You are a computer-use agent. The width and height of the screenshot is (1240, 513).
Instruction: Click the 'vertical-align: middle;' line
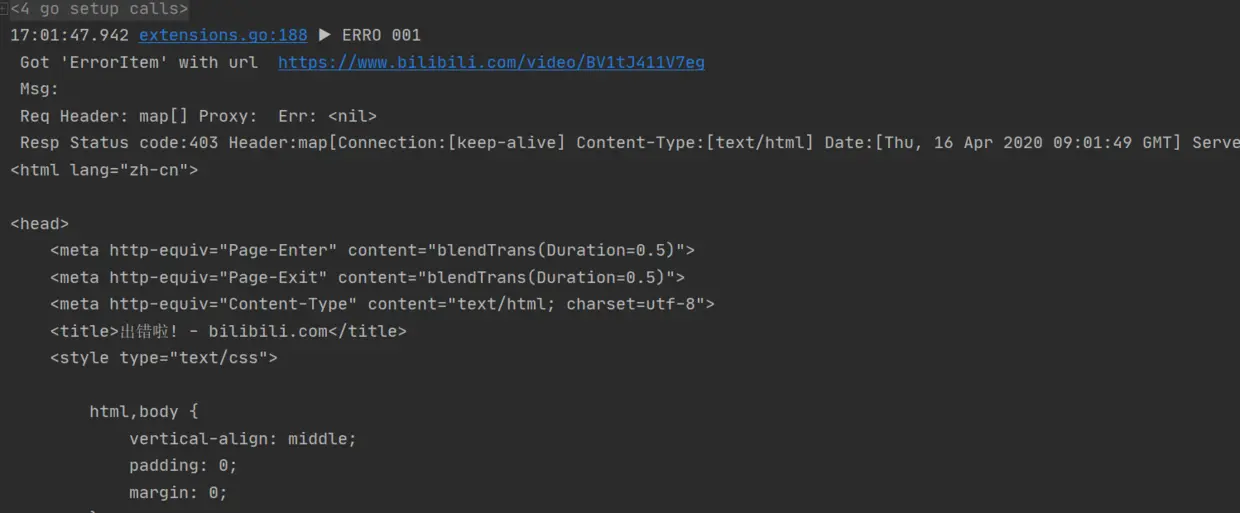[243, 438]
